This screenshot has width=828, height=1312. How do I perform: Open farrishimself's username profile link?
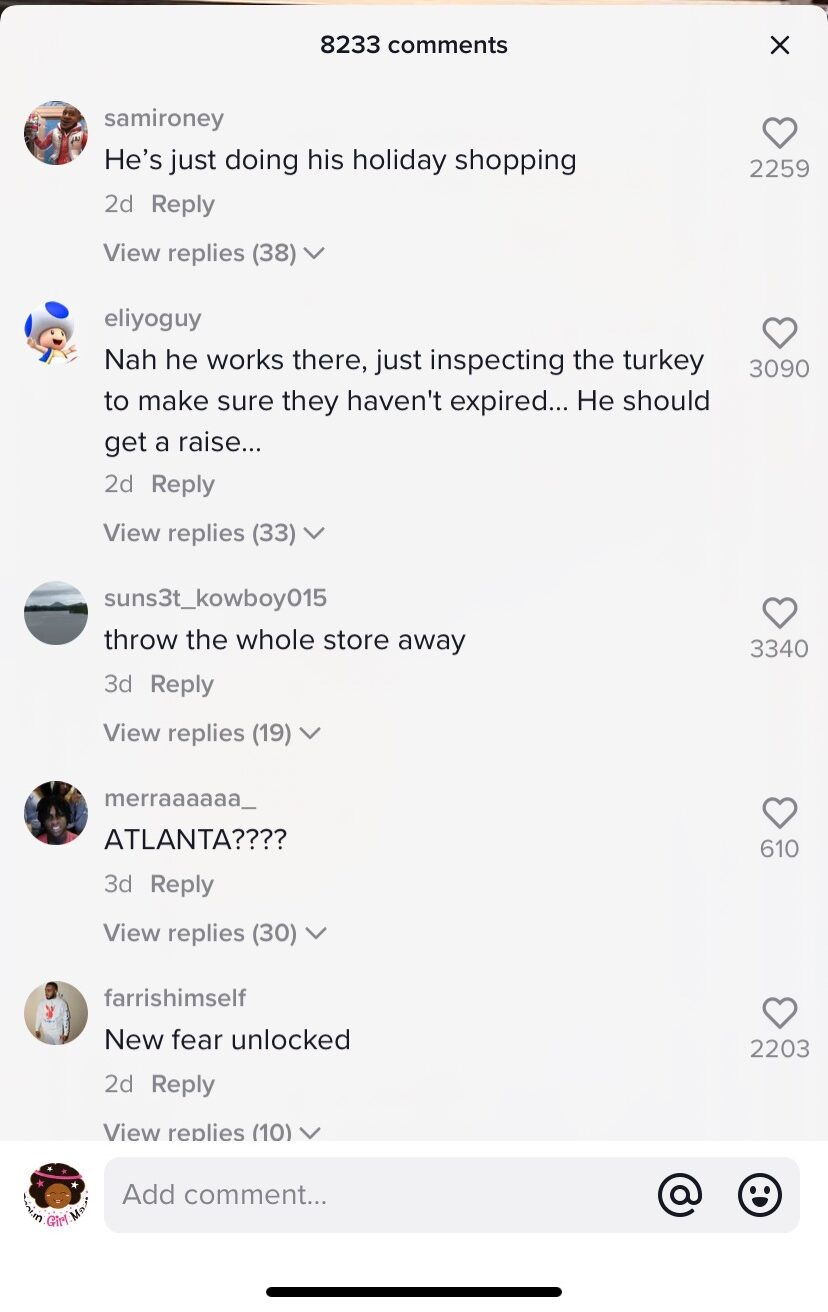click(x=175, y=998)
